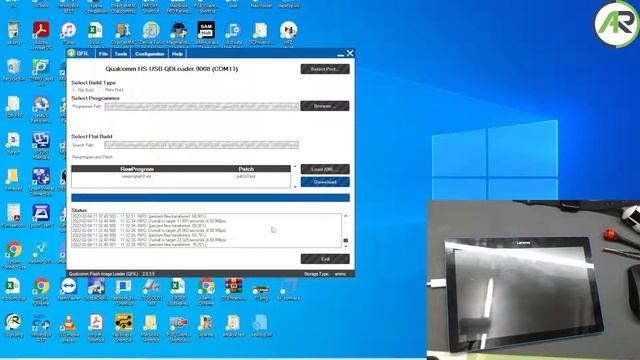Open the network monitors desktop icon
Viewport: 640px width, 360px height.
tap(41, 140)
